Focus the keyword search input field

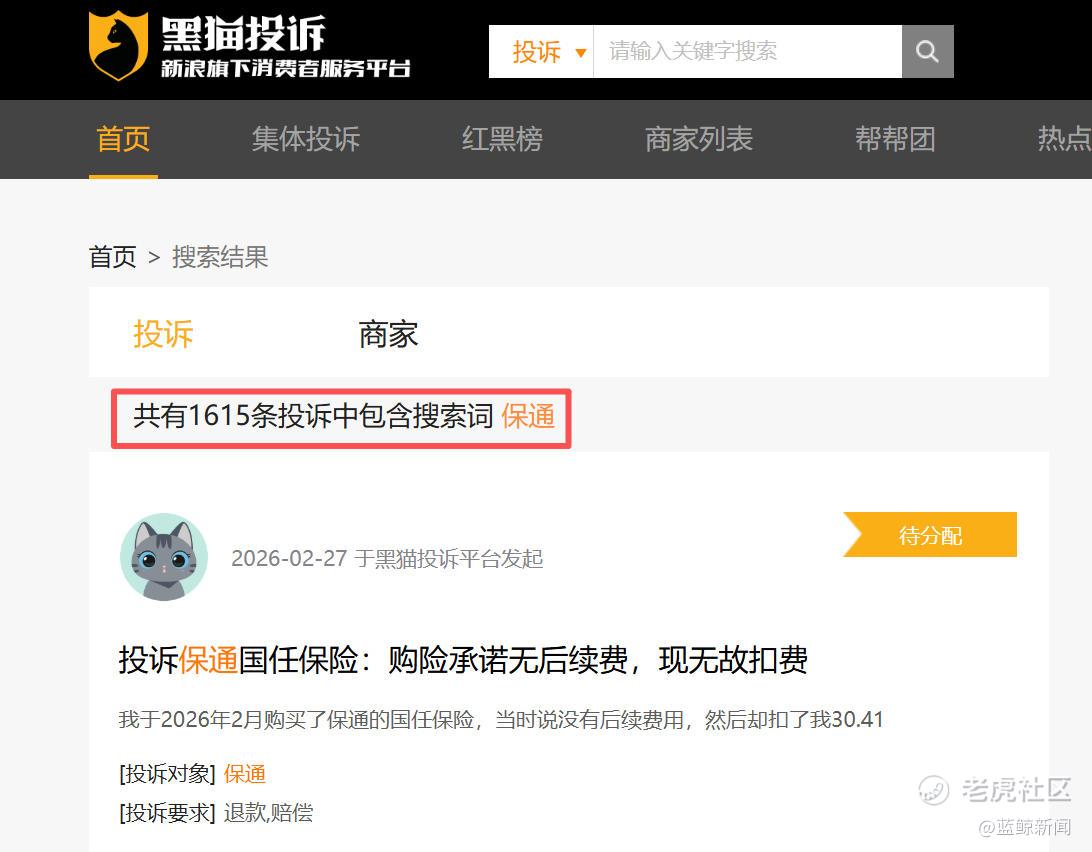(x=747, y=52)
